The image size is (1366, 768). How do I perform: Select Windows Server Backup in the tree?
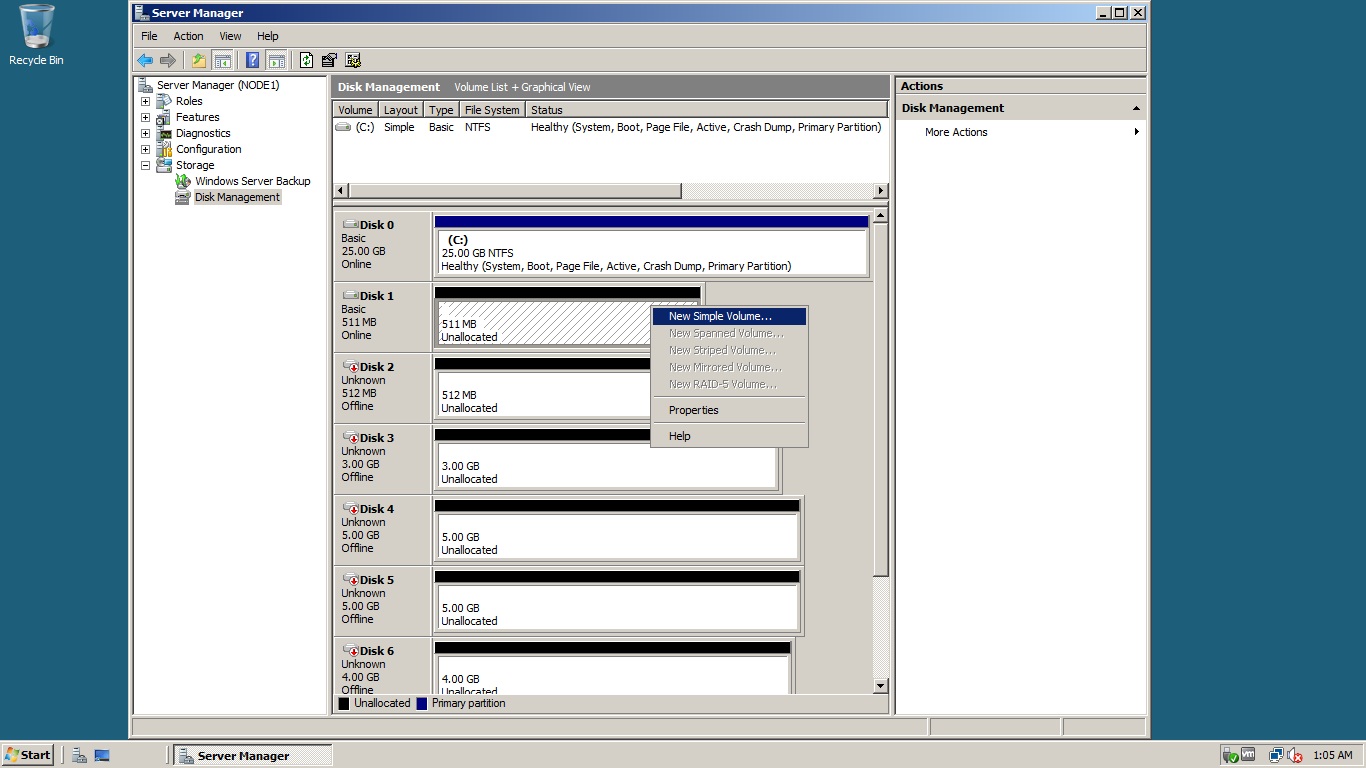click(252, 181)
